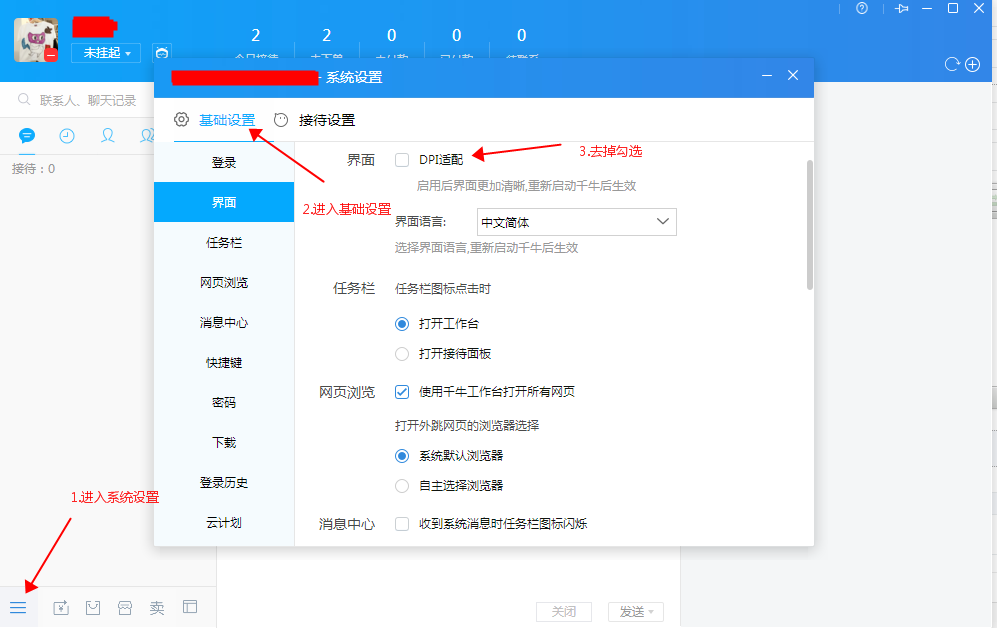Switch to the 接待设置 tab

(x=327, y=119)
